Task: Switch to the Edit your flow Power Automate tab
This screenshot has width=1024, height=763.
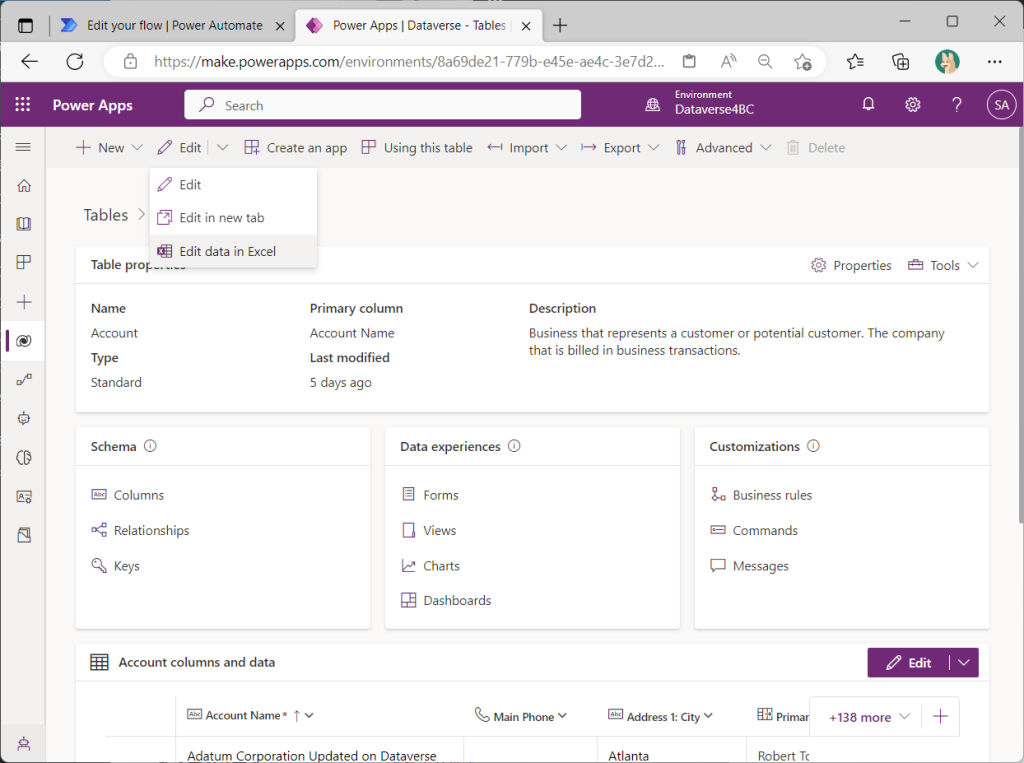Action: 173,25
